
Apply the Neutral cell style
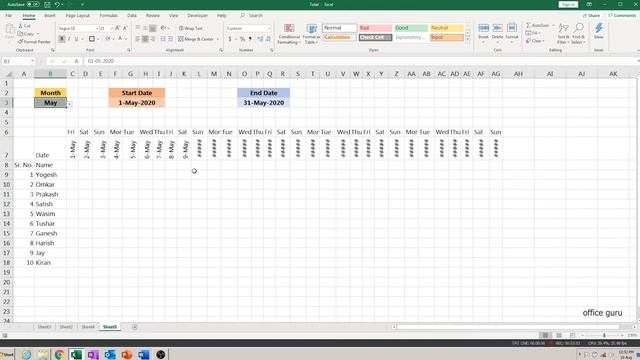pyautogui.click(x=447, y=28)
